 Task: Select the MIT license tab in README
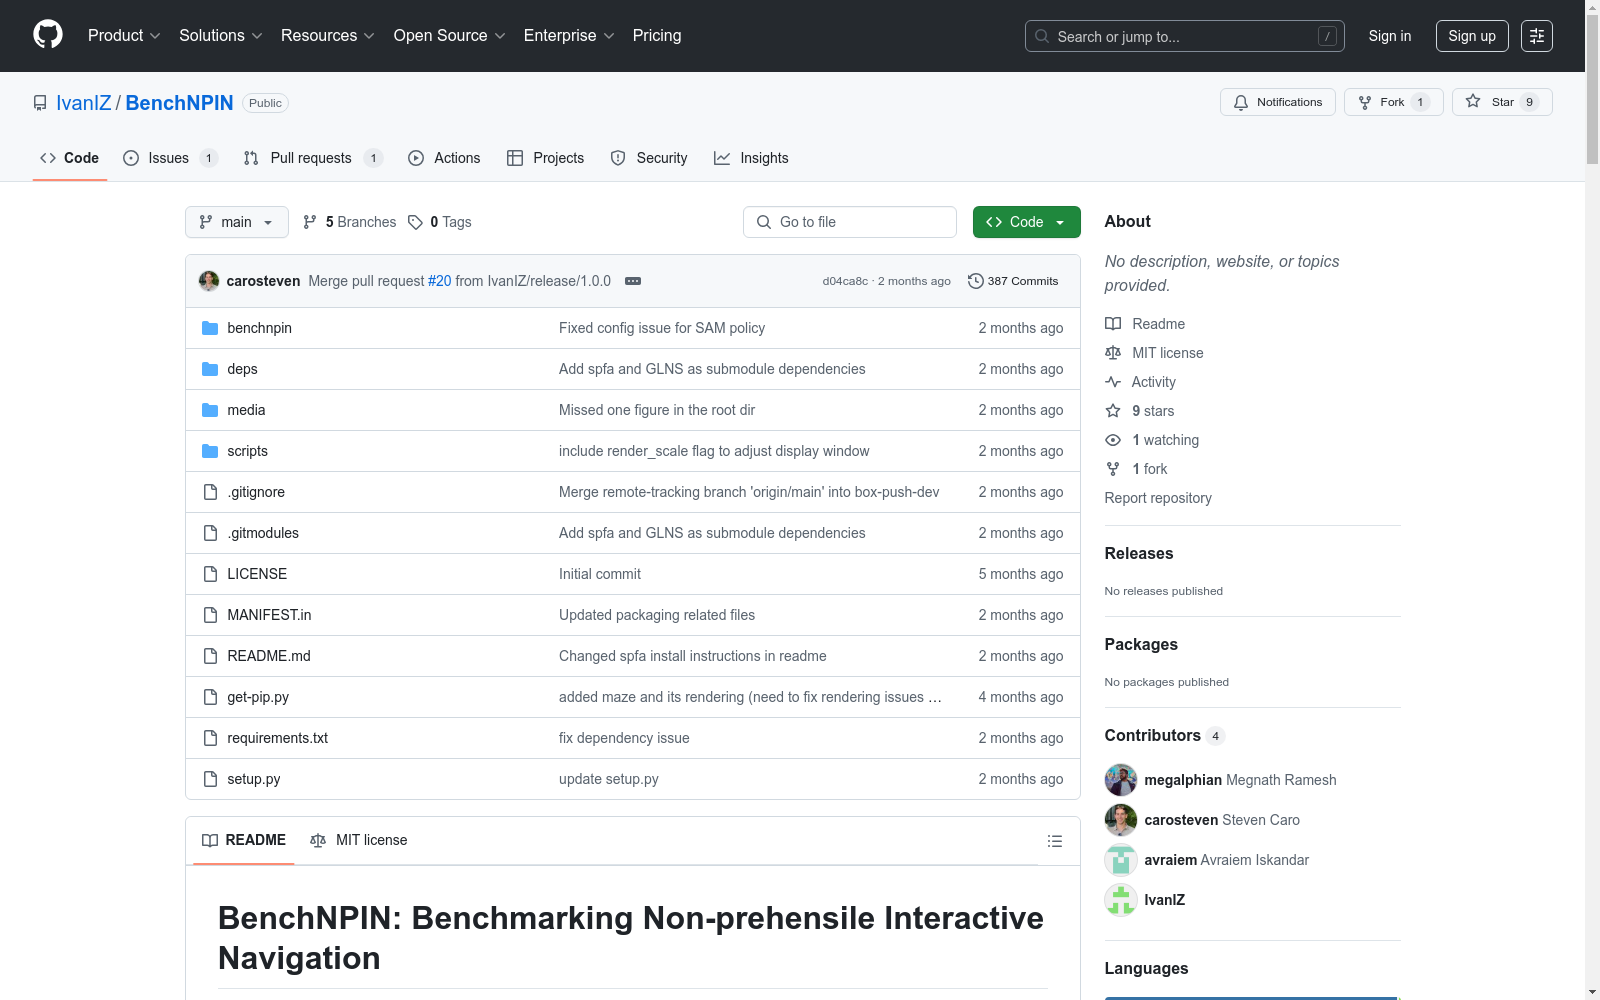pos(359,840)
